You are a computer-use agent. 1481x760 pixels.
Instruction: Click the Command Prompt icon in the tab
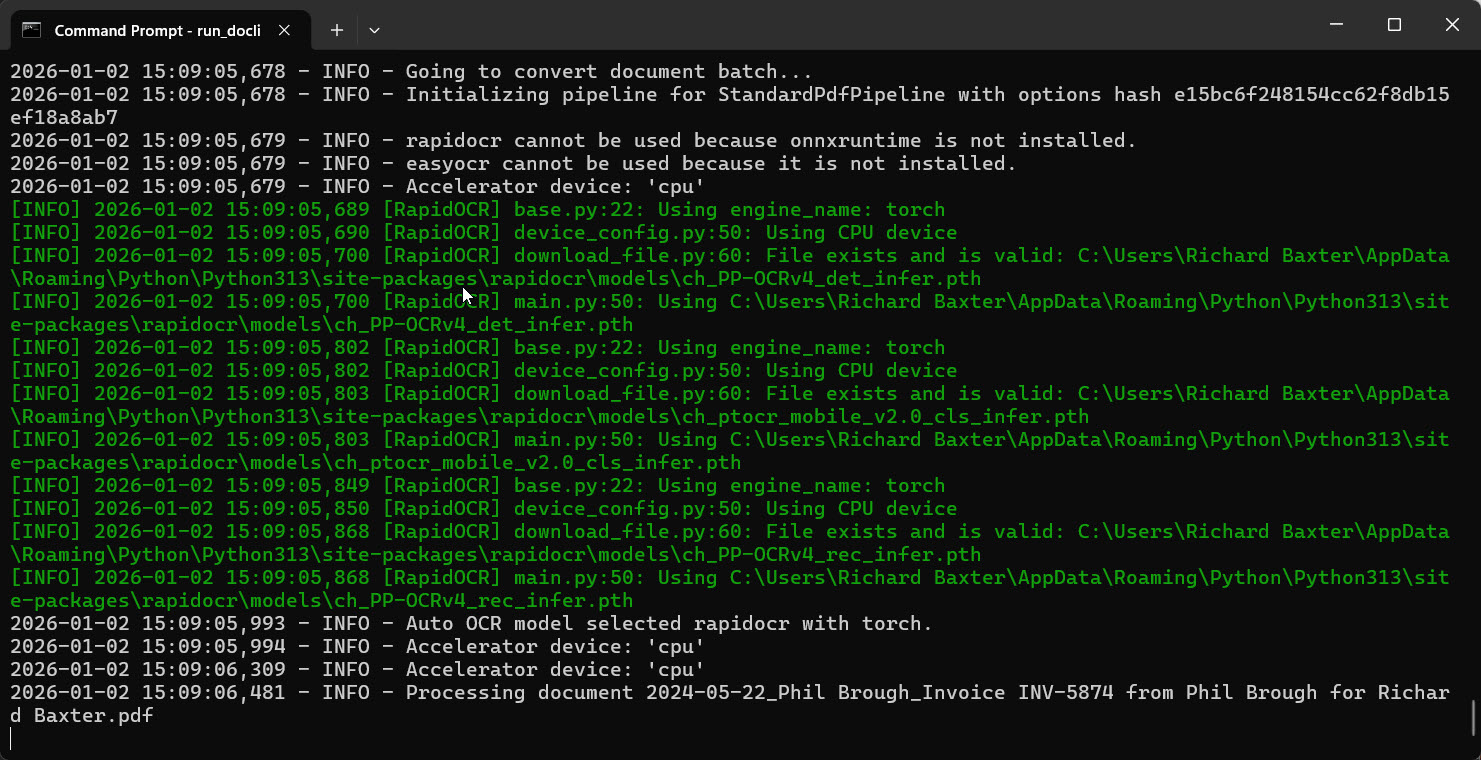(32, 30)
